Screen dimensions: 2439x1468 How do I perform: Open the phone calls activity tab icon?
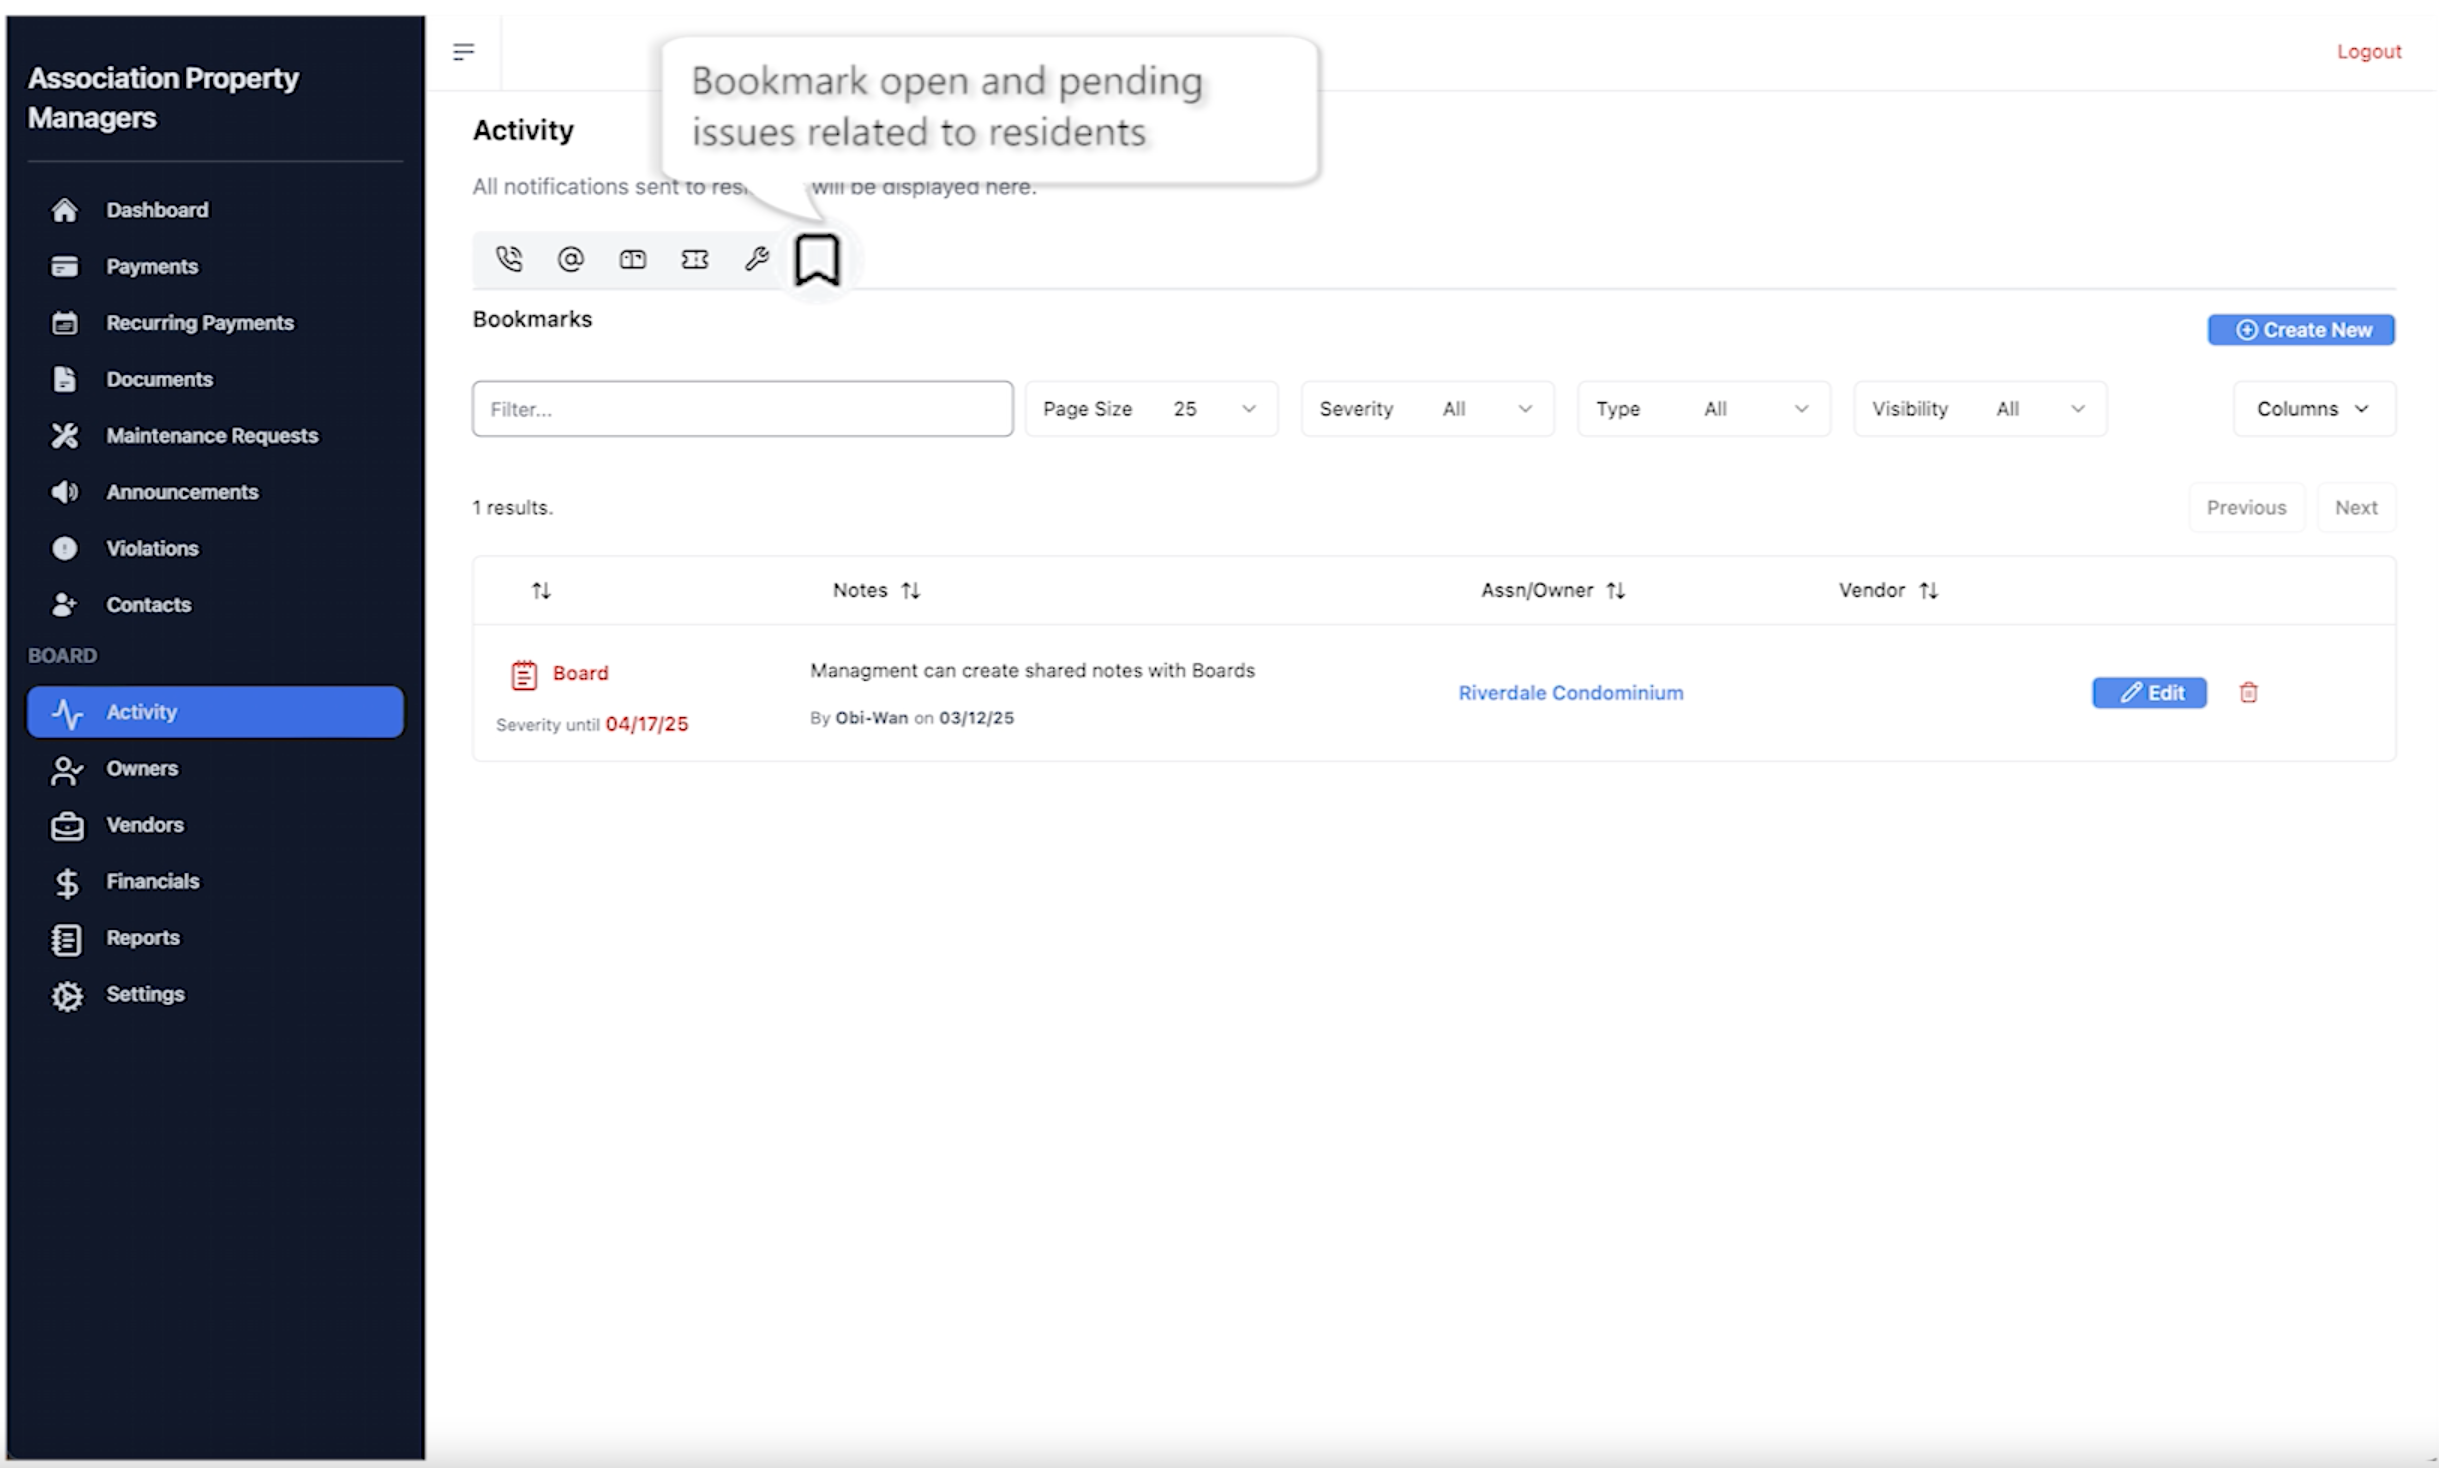(509, 260)
